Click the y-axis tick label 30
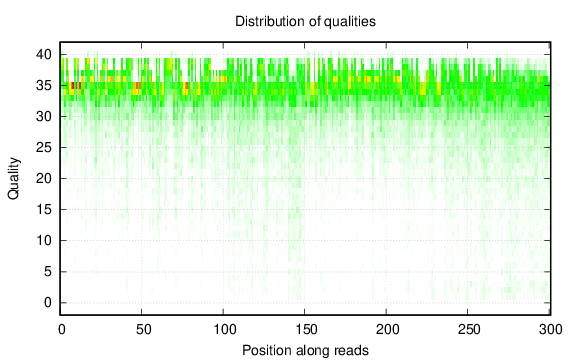This screenshot has height=360, width=576. (x=44, y=116)
